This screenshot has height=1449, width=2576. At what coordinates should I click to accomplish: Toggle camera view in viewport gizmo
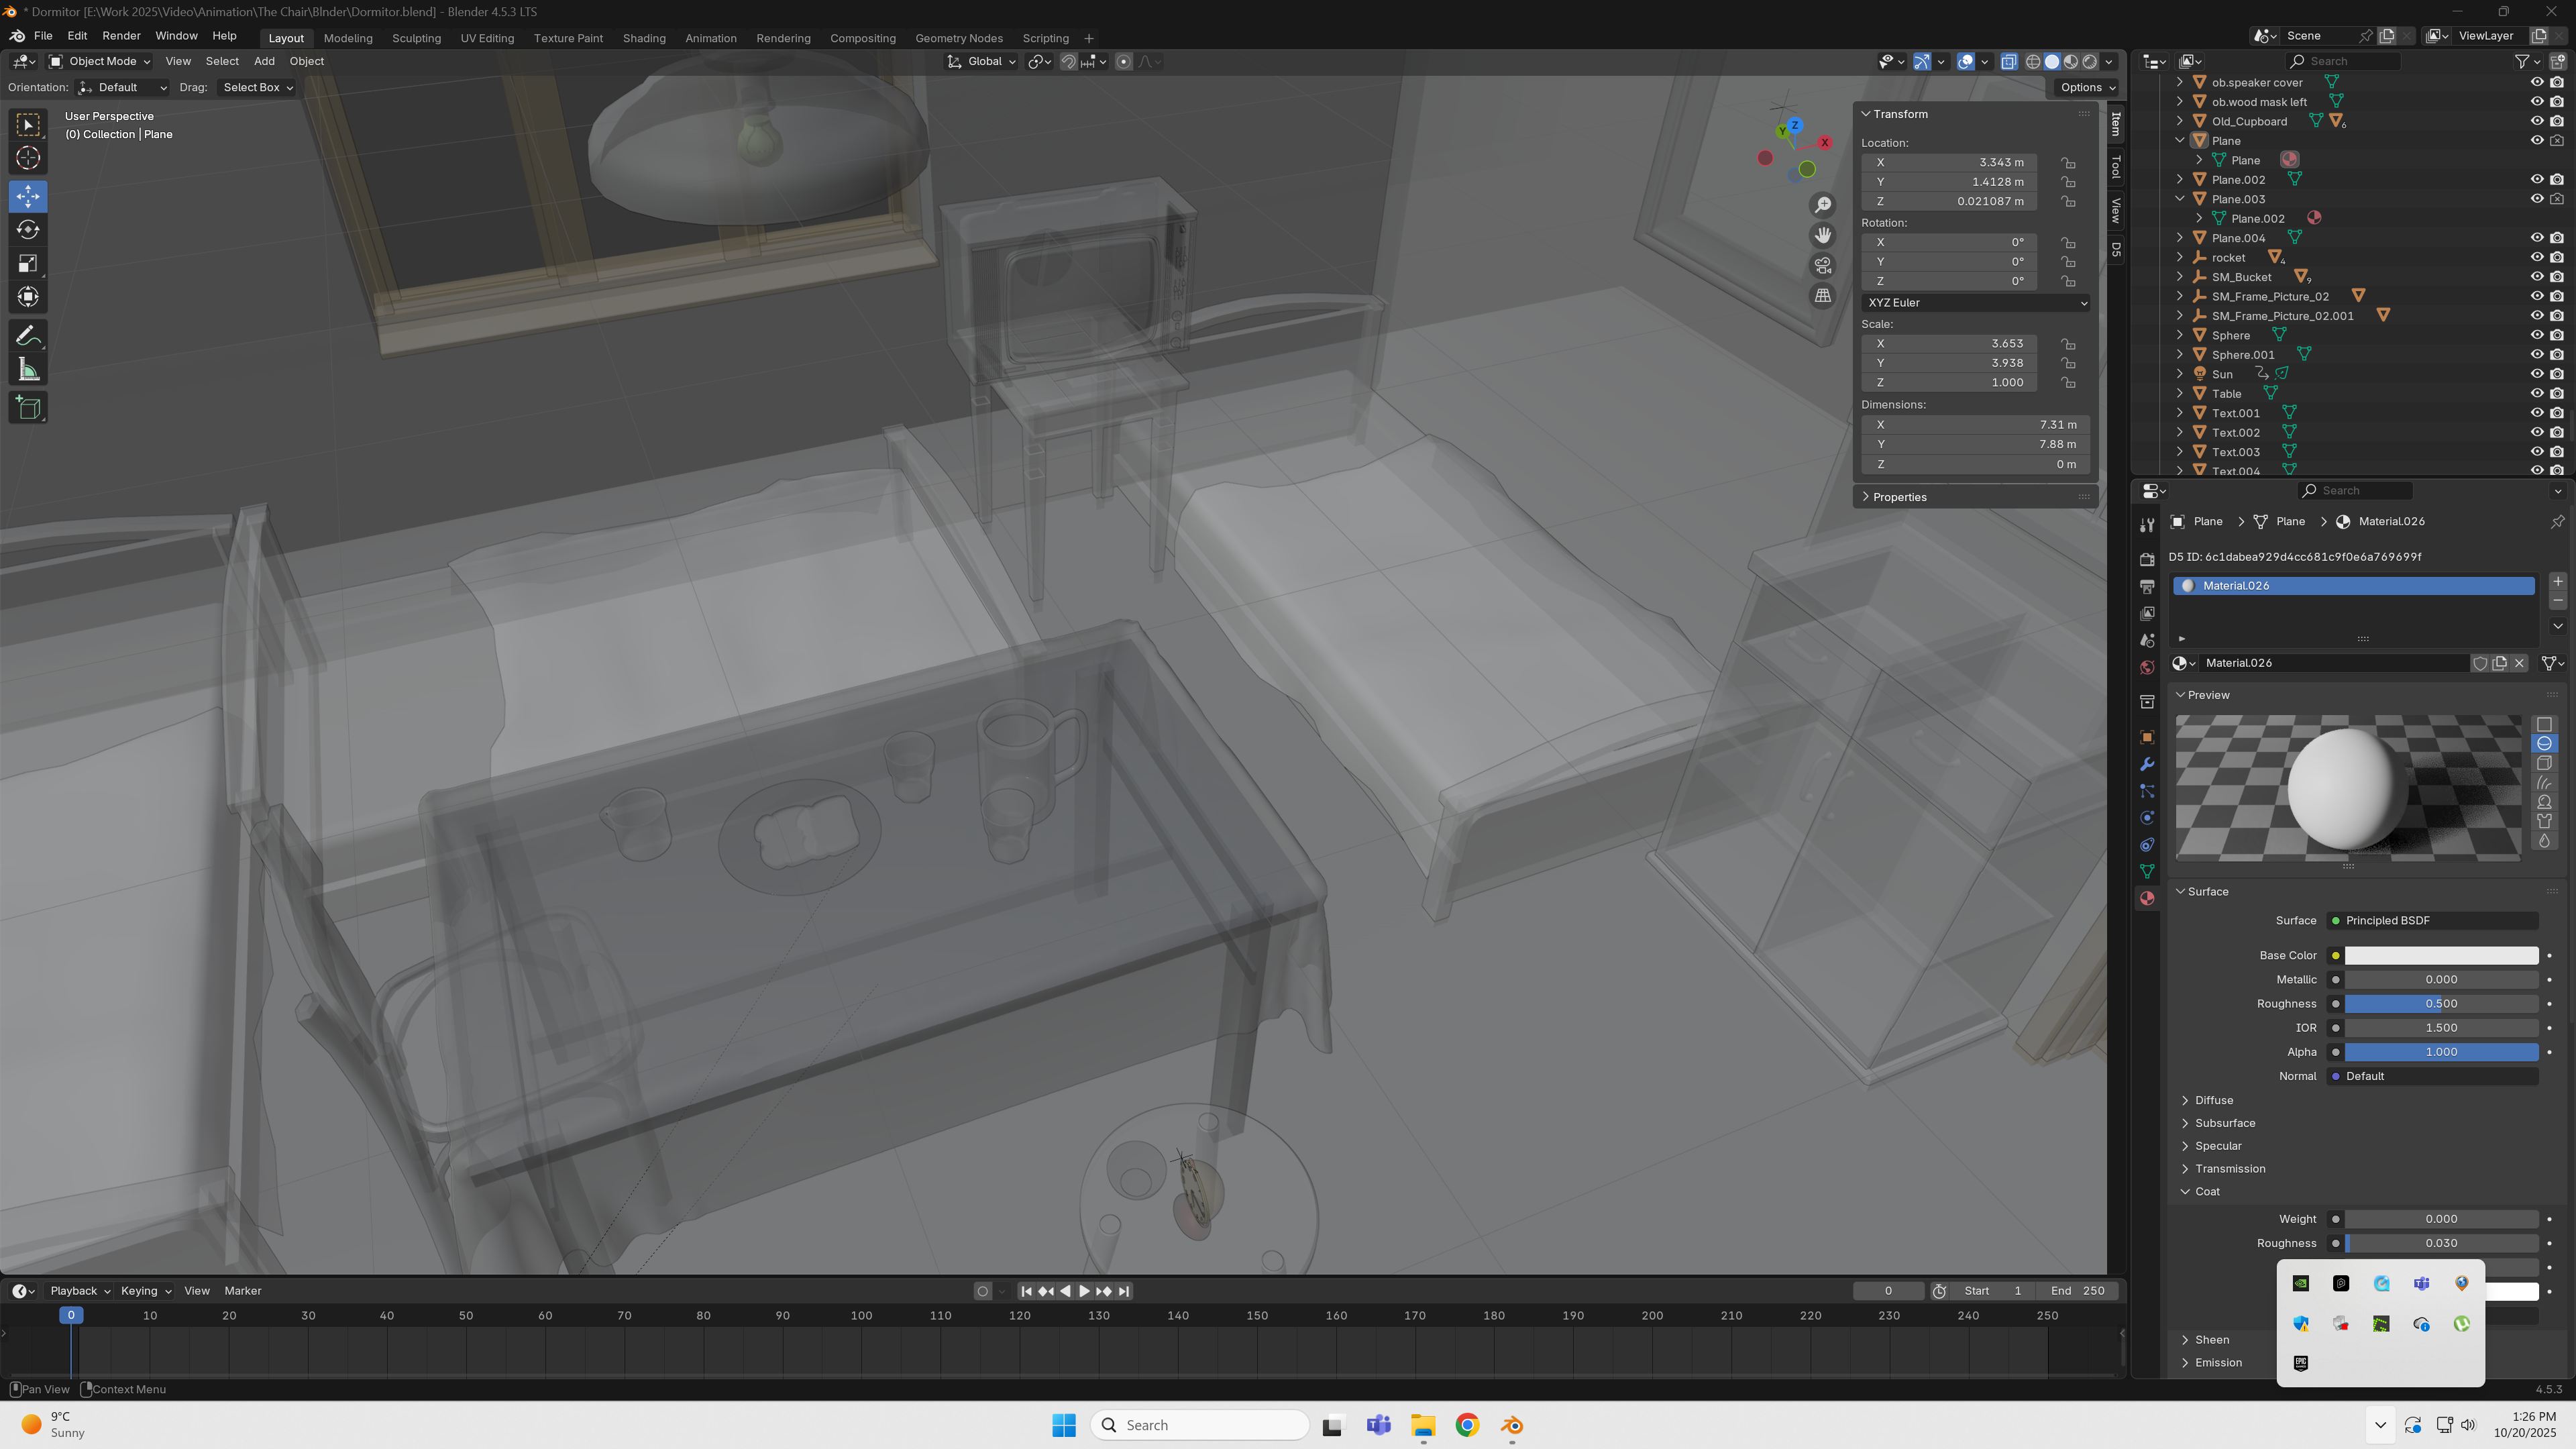click(1823, 265)
